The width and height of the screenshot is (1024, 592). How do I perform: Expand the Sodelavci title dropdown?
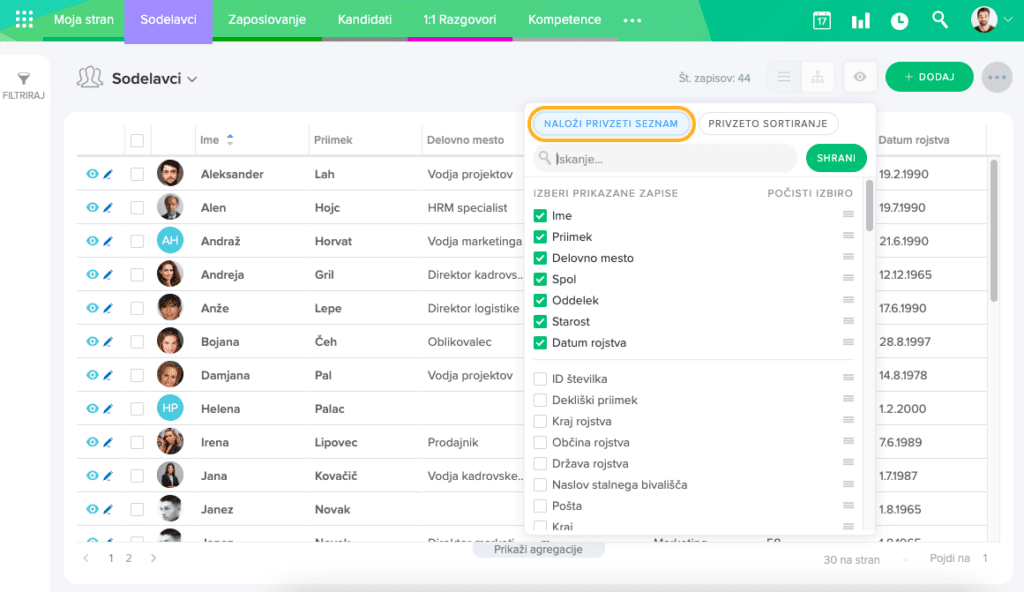click(192, 79)
